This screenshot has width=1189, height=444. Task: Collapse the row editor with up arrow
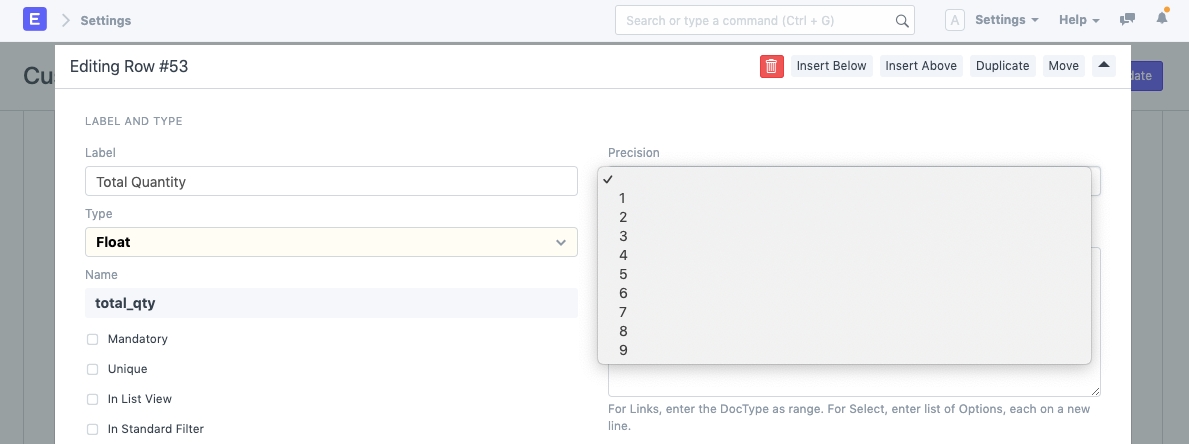click(1104, 66)
